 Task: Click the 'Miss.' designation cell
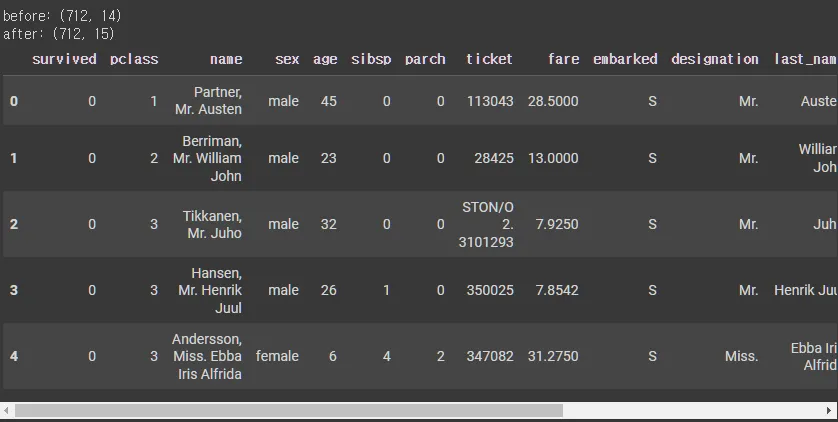(x=742, y=356)
